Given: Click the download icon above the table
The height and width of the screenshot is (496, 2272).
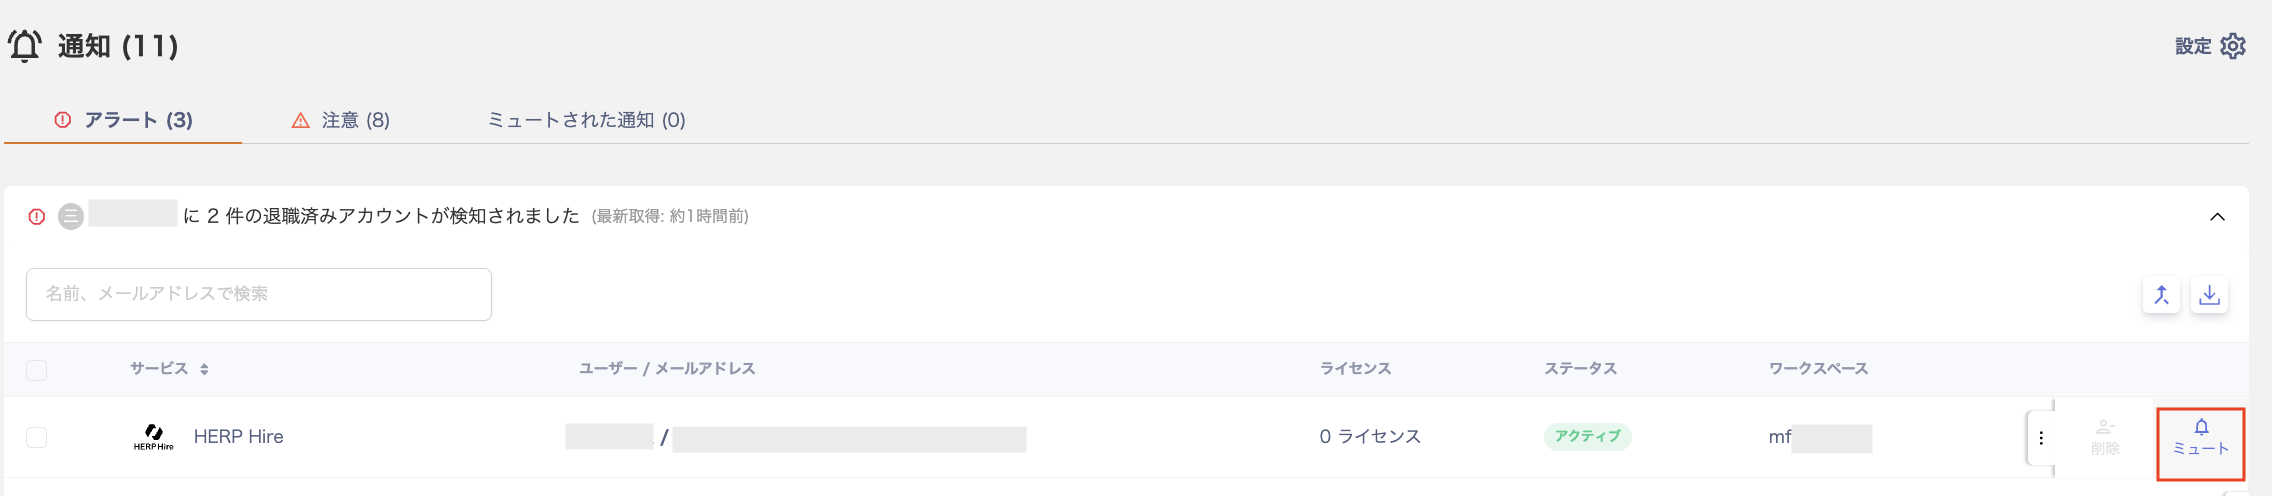Looking at the screenshot, I should pos(2209,295).
